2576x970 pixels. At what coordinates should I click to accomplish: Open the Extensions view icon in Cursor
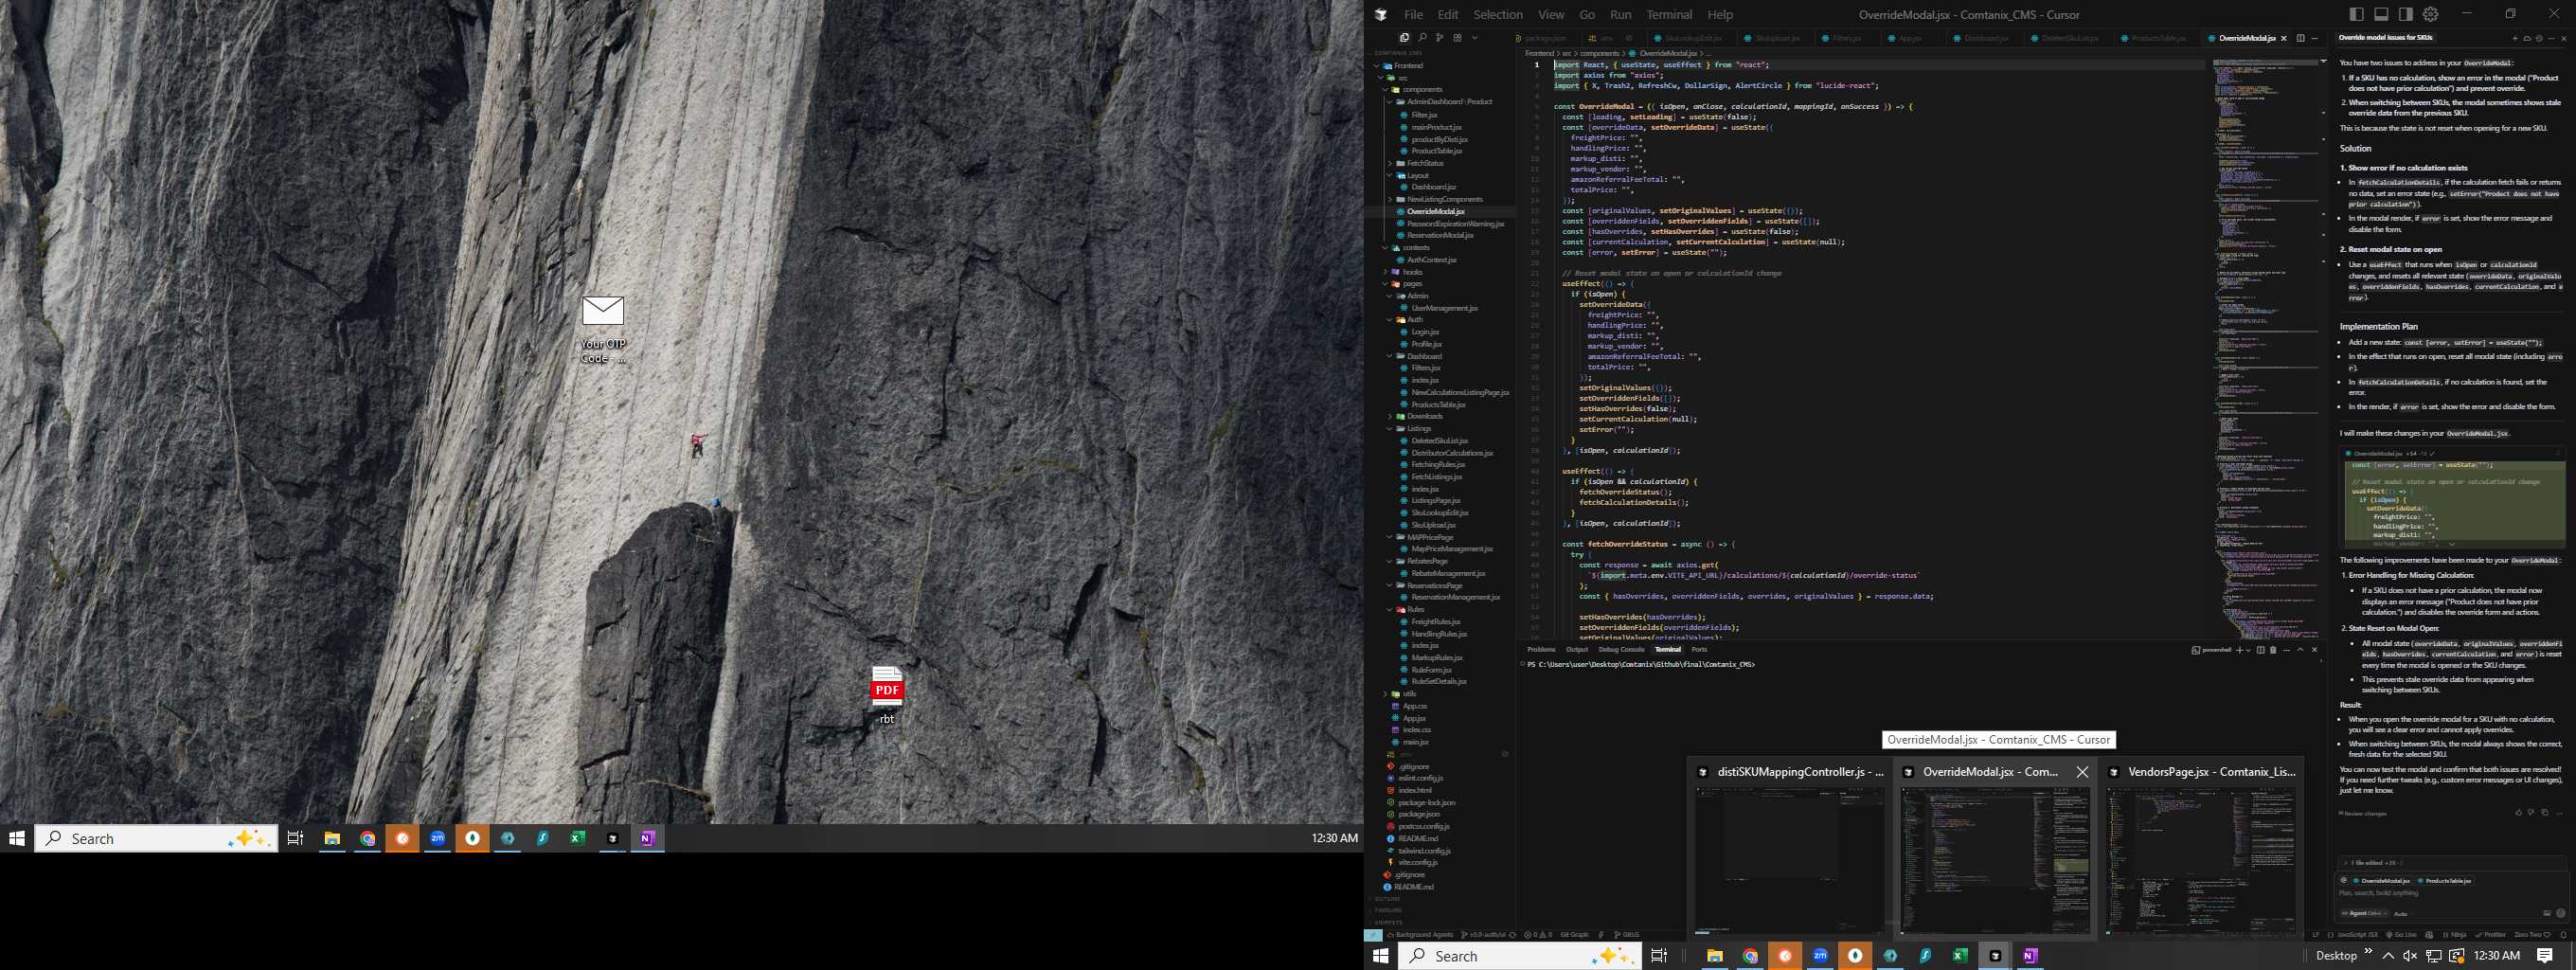[x=1458, y=38]
